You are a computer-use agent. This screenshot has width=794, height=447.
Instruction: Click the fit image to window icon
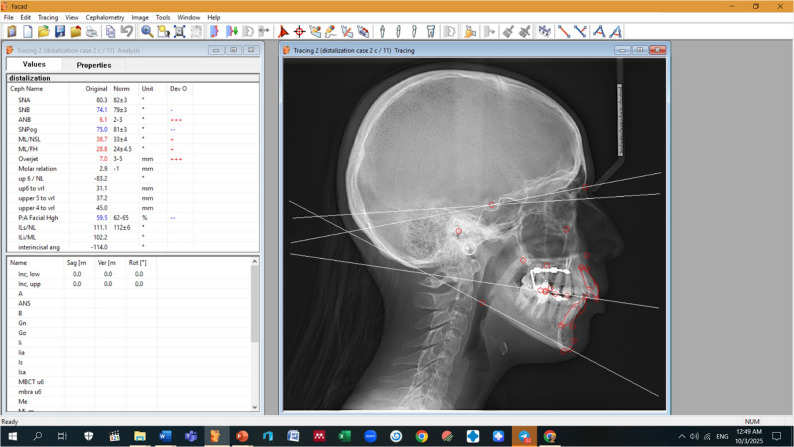(x=179, y=31)
